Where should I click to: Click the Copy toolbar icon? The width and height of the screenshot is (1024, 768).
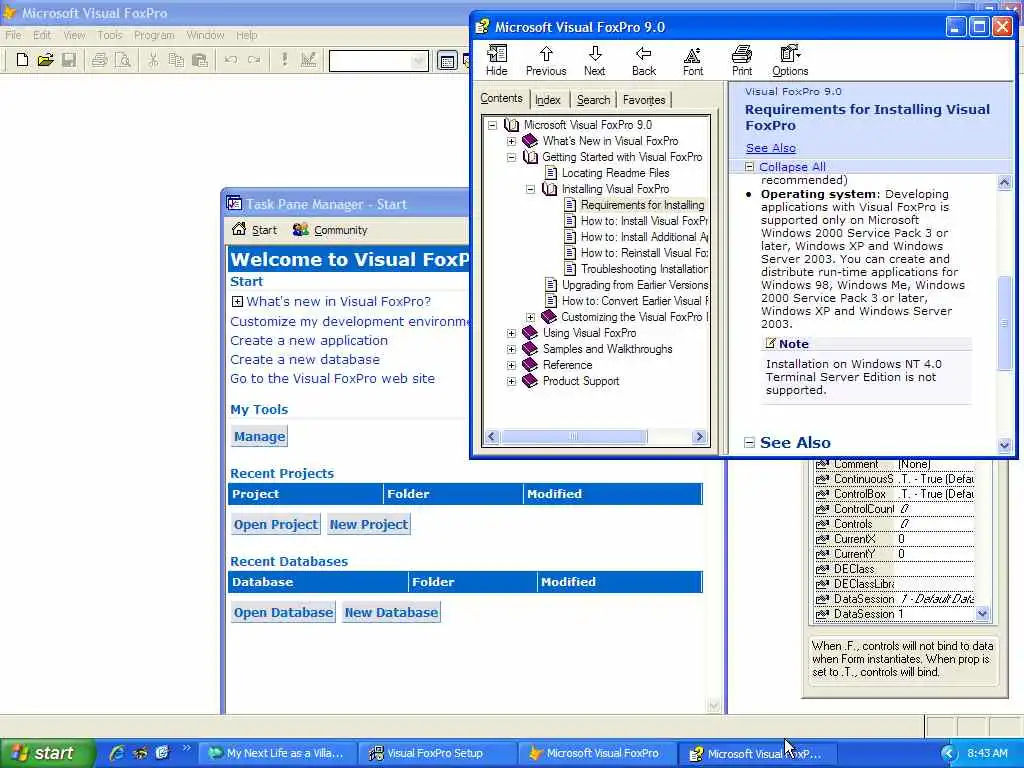coord(176,61)
